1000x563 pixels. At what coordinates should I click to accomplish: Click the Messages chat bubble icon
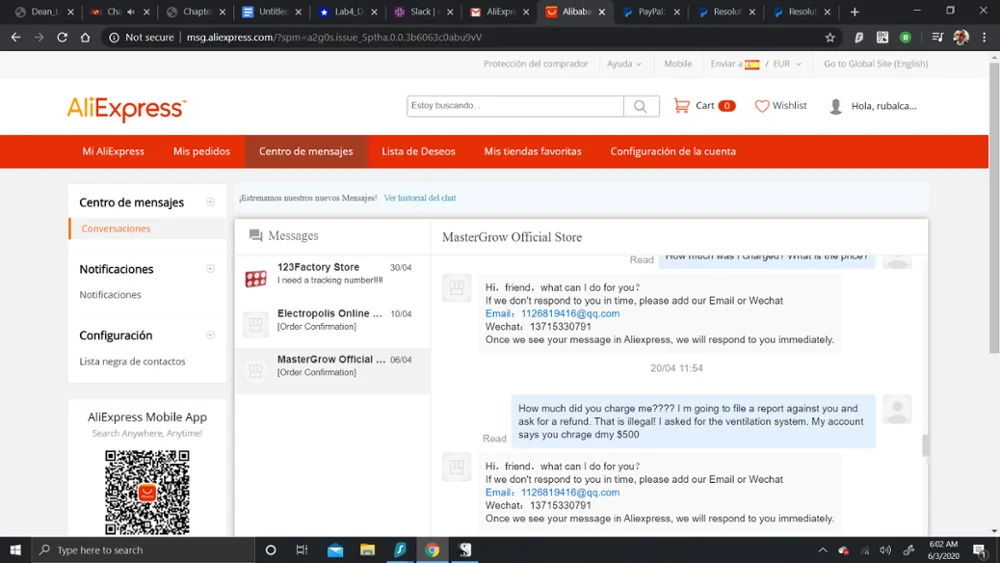pyautogui.click(x=256, y=236)
